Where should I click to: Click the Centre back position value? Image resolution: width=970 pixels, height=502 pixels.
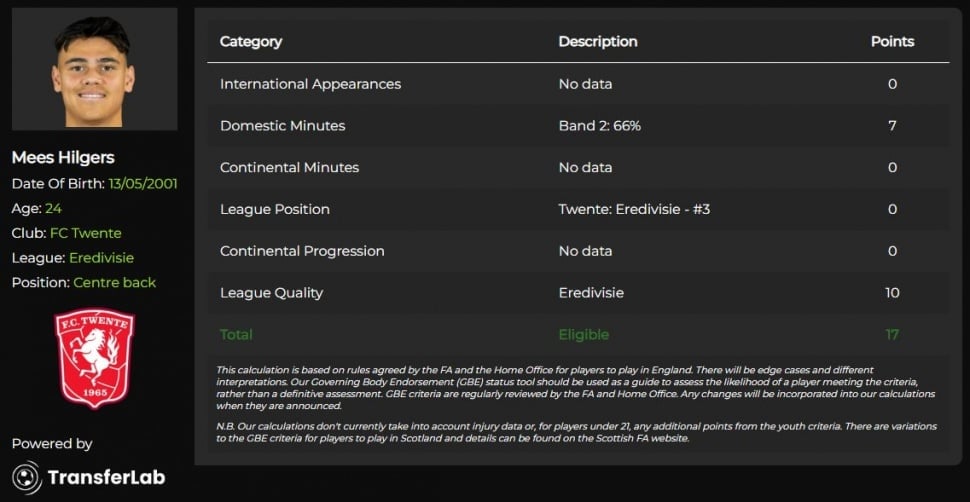(114, 283)
